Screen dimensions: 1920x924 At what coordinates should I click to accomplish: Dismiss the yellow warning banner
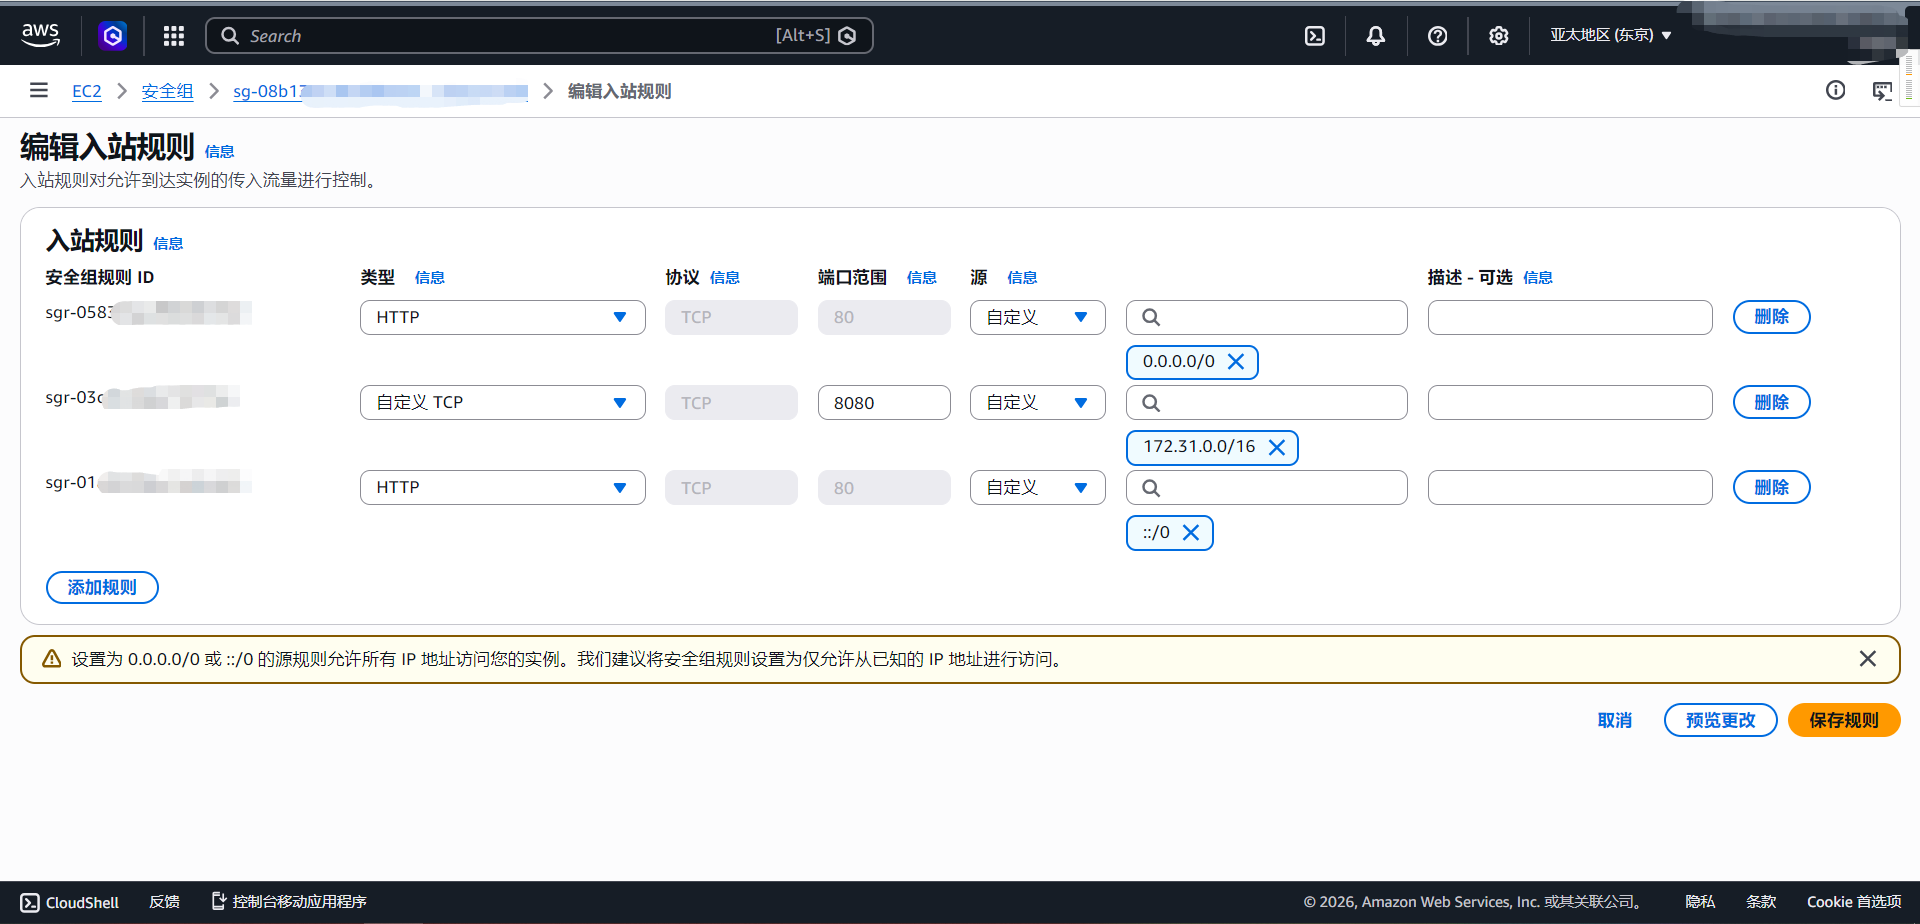1867,659
